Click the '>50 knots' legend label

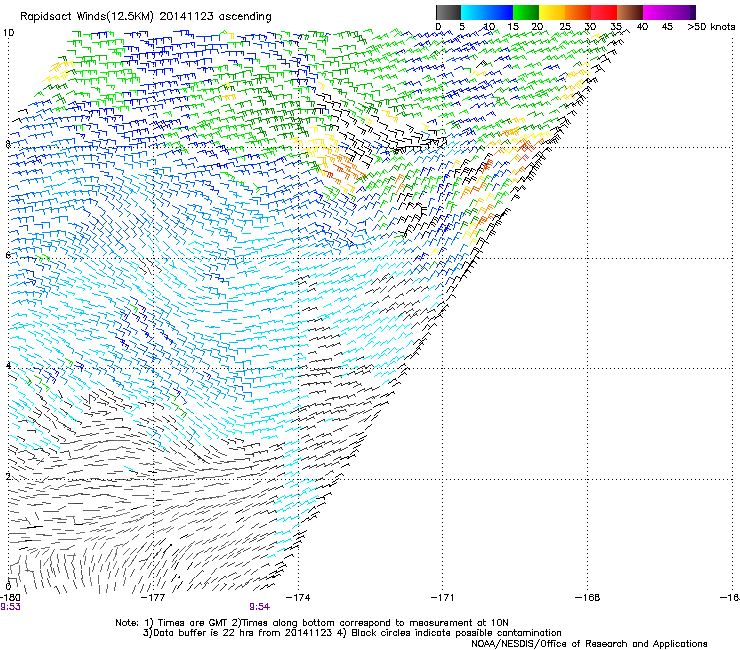pos(711,27)
